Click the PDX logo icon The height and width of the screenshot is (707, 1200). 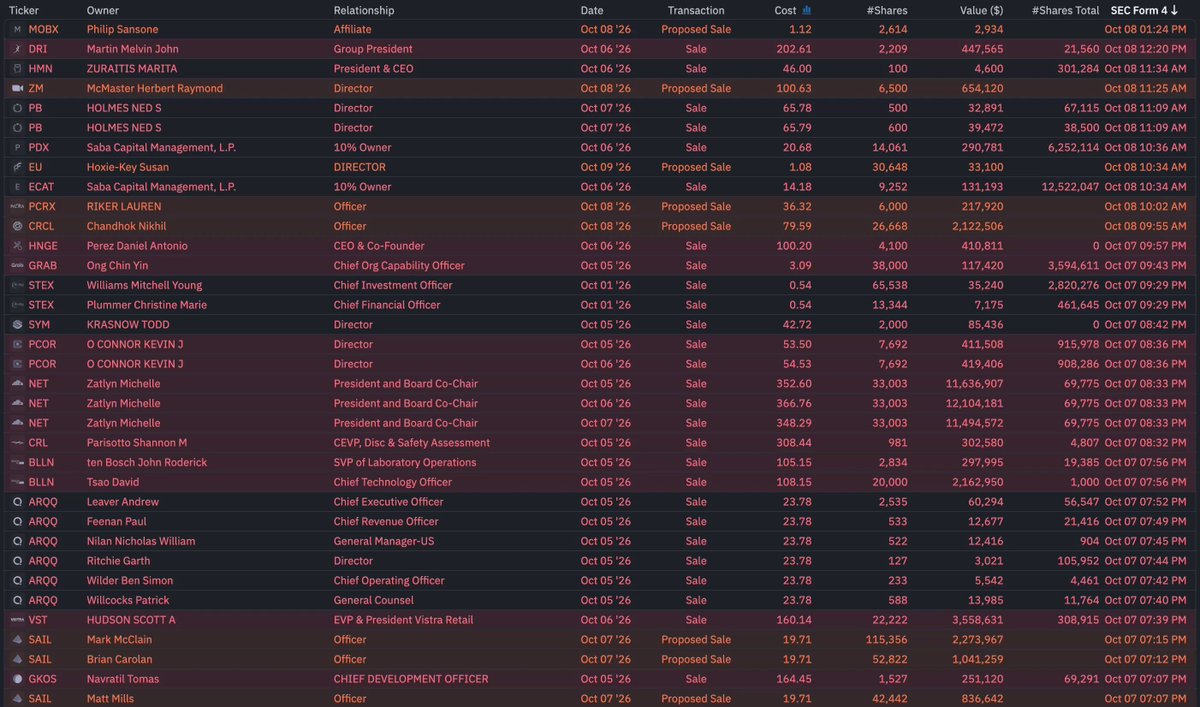(x=17, y=148)
